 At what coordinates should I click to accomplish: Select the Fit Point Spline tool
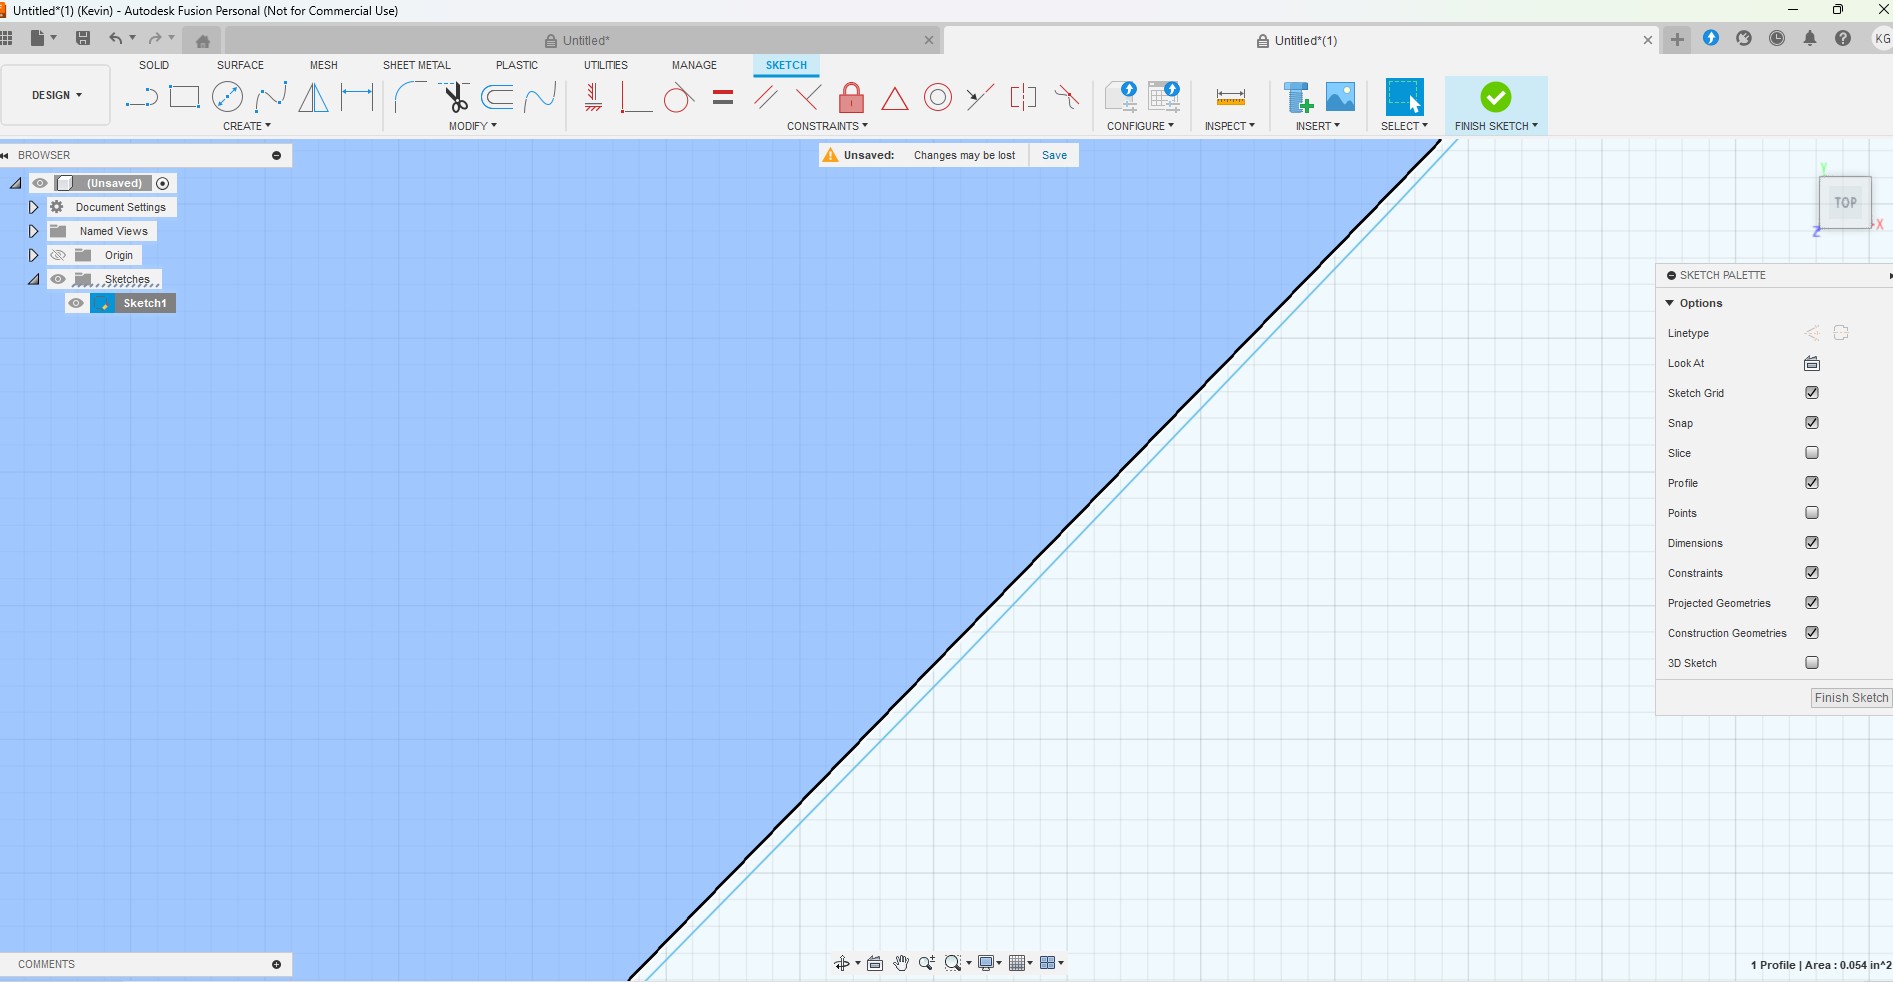coord(270,97)
